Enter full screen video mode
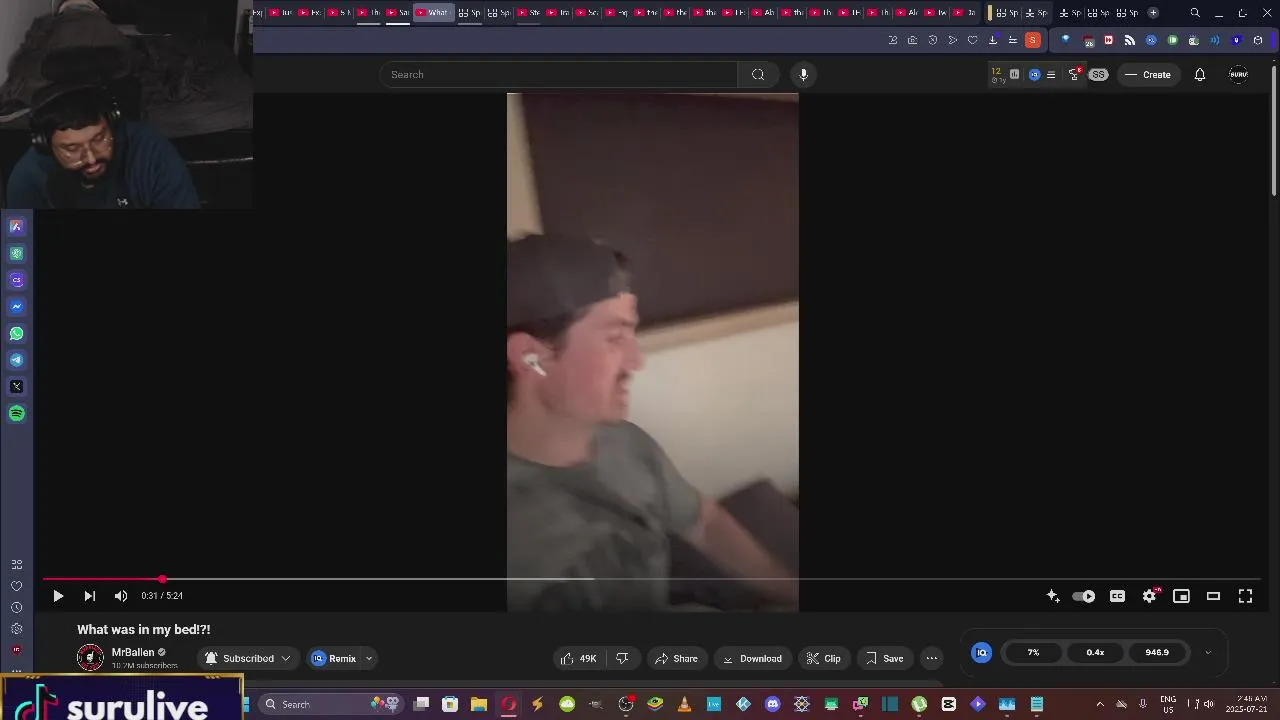 1245,596
